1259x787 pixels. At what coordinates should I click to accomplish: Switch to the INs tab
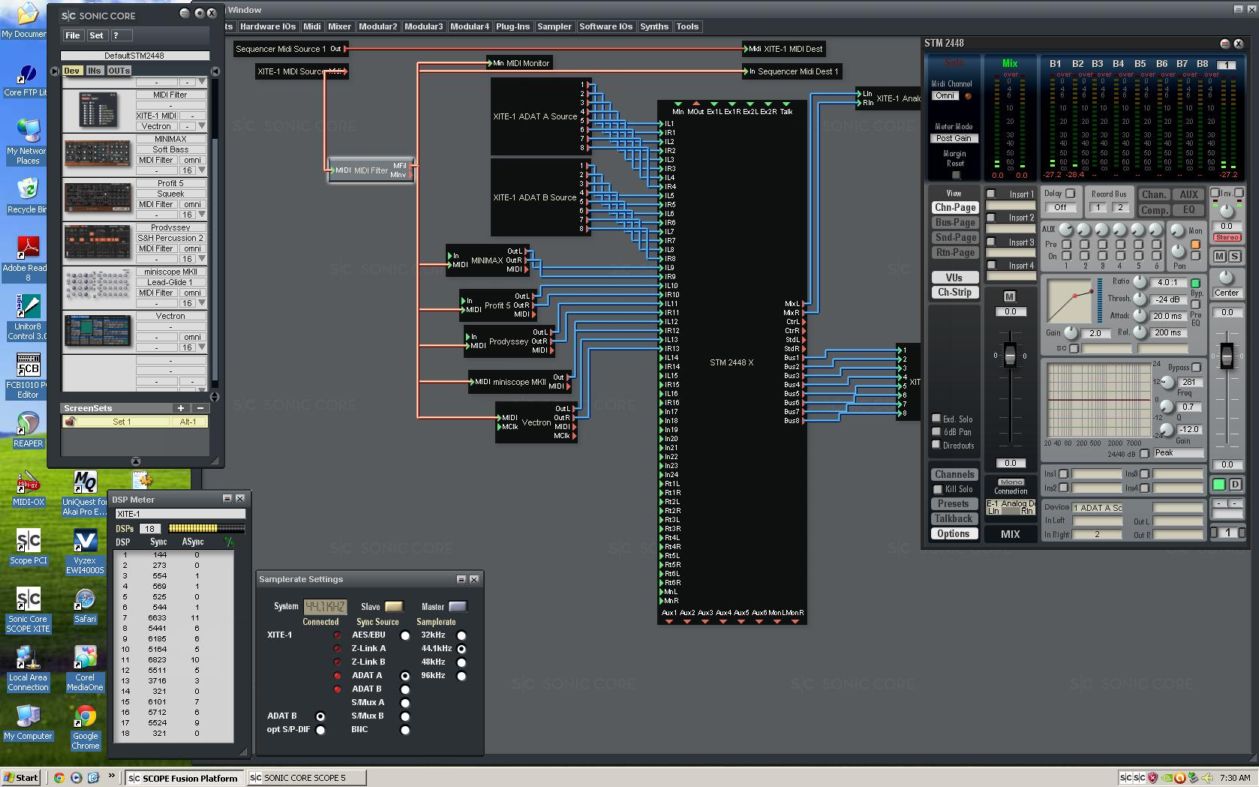pos(95,71)
